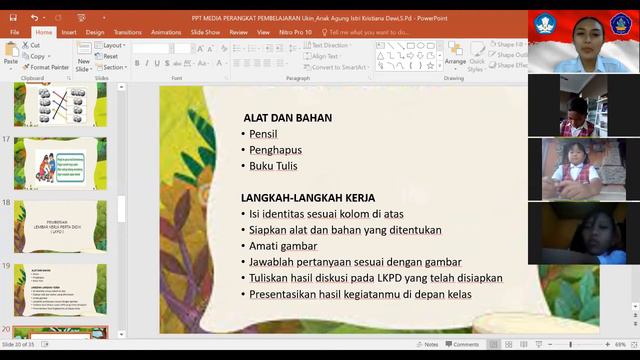The image size is (640, 360).
Task: Switch to the Design tab
Action: point(95,32)
